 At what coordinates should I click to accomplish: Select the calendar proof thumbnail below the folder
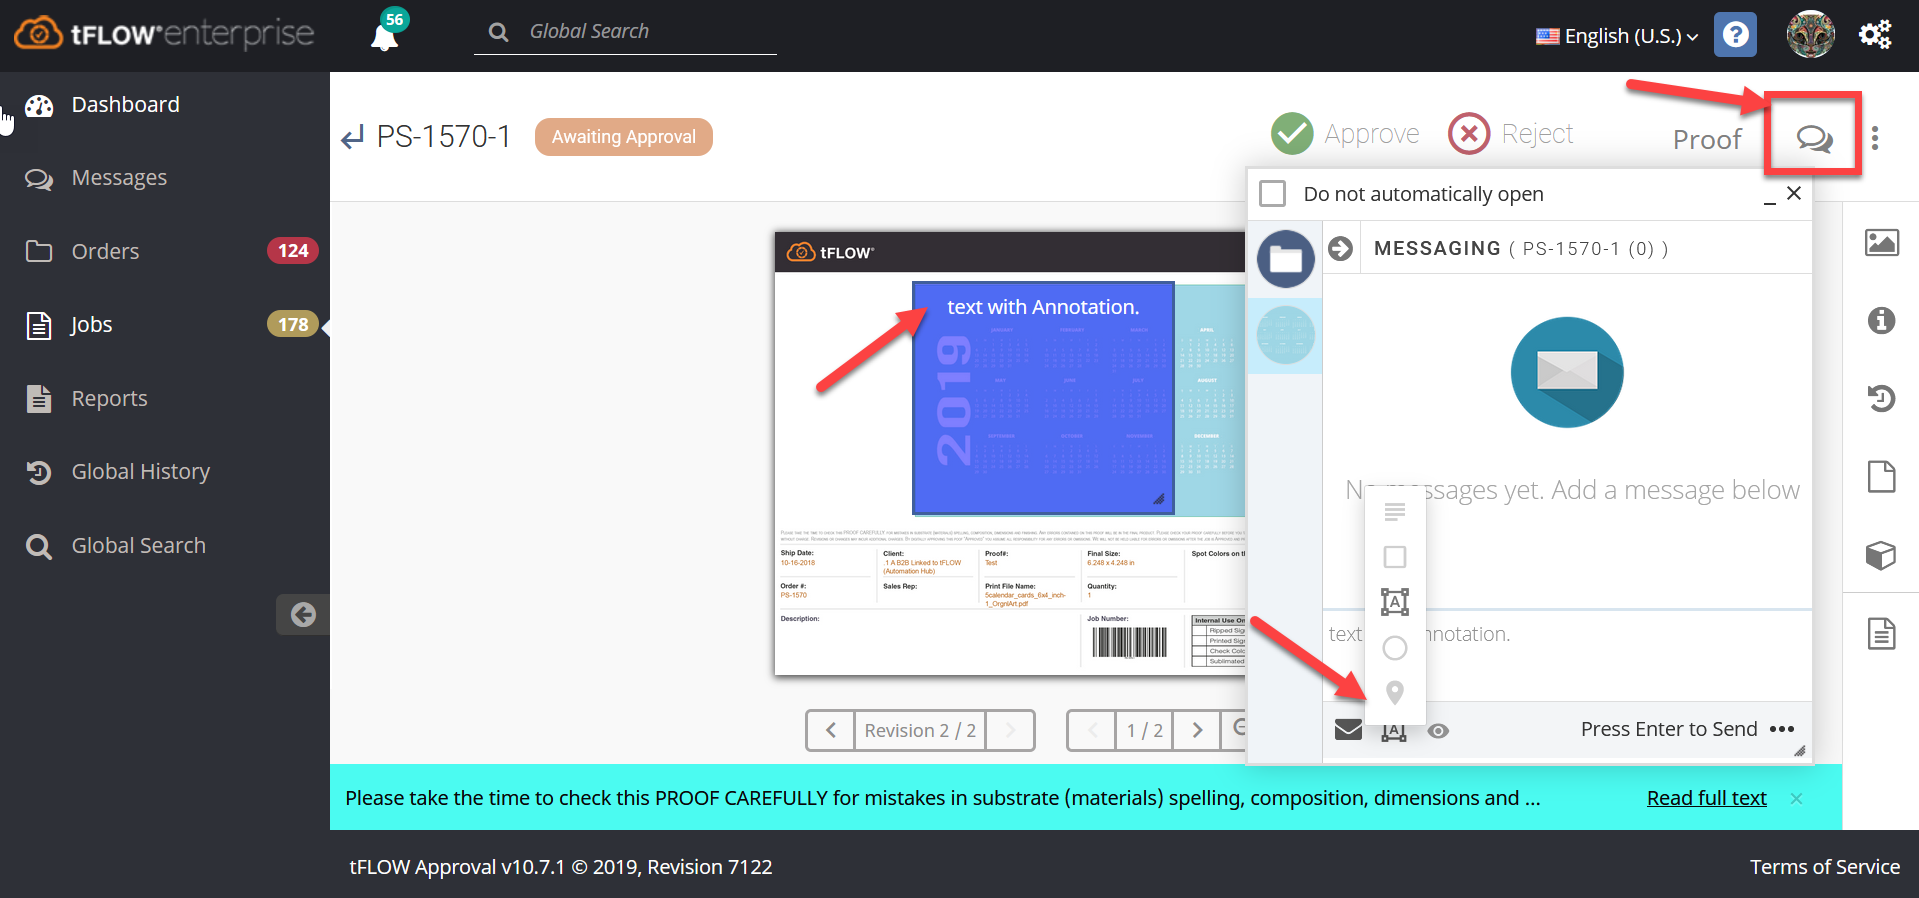coord(1286,336)
